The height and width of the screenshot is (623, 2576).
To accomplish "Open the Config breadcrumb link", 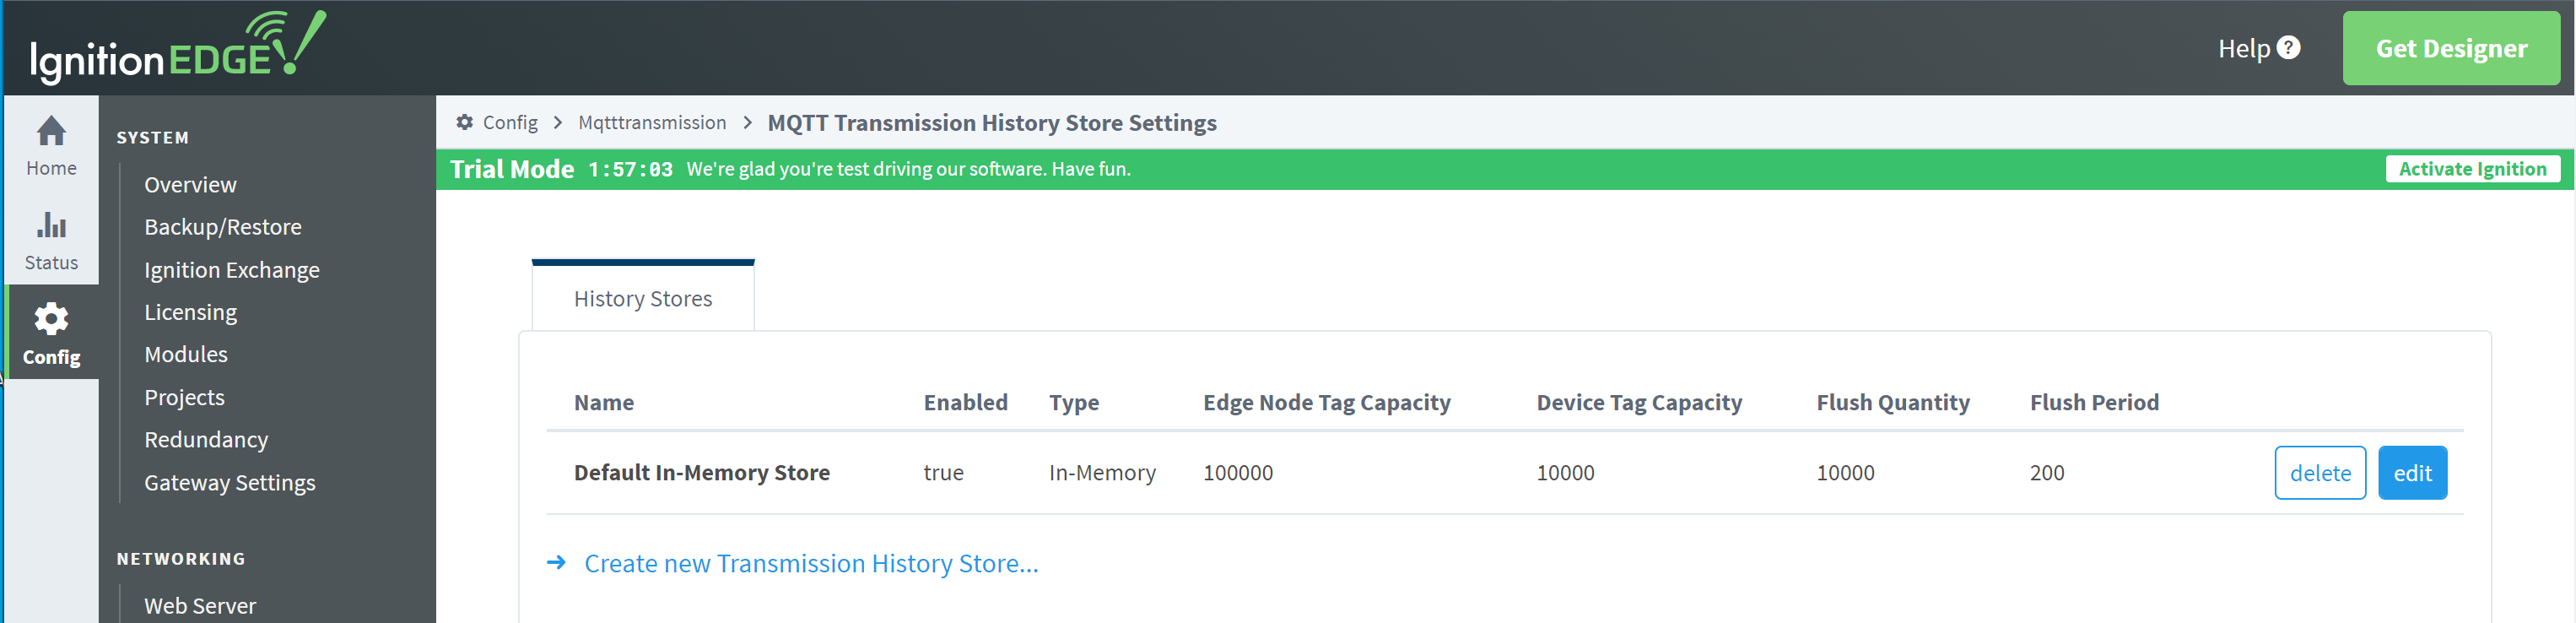I will [510, 122].
